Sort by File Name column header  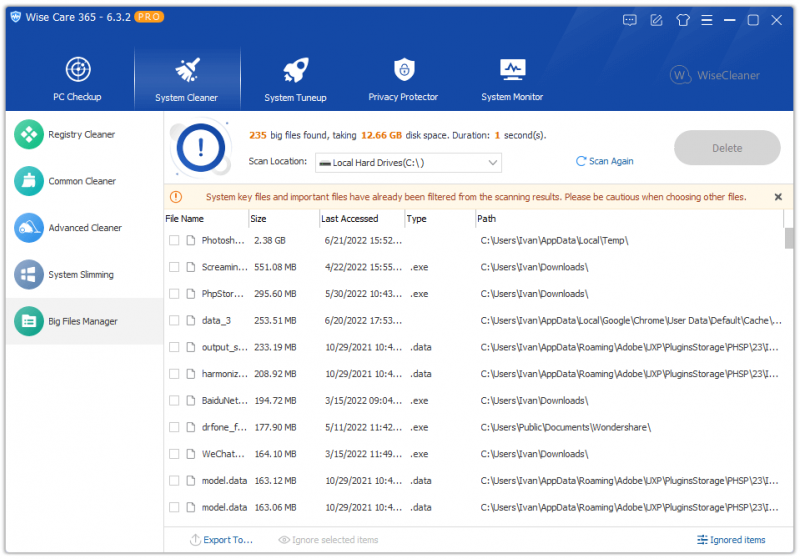coord(206,219)
